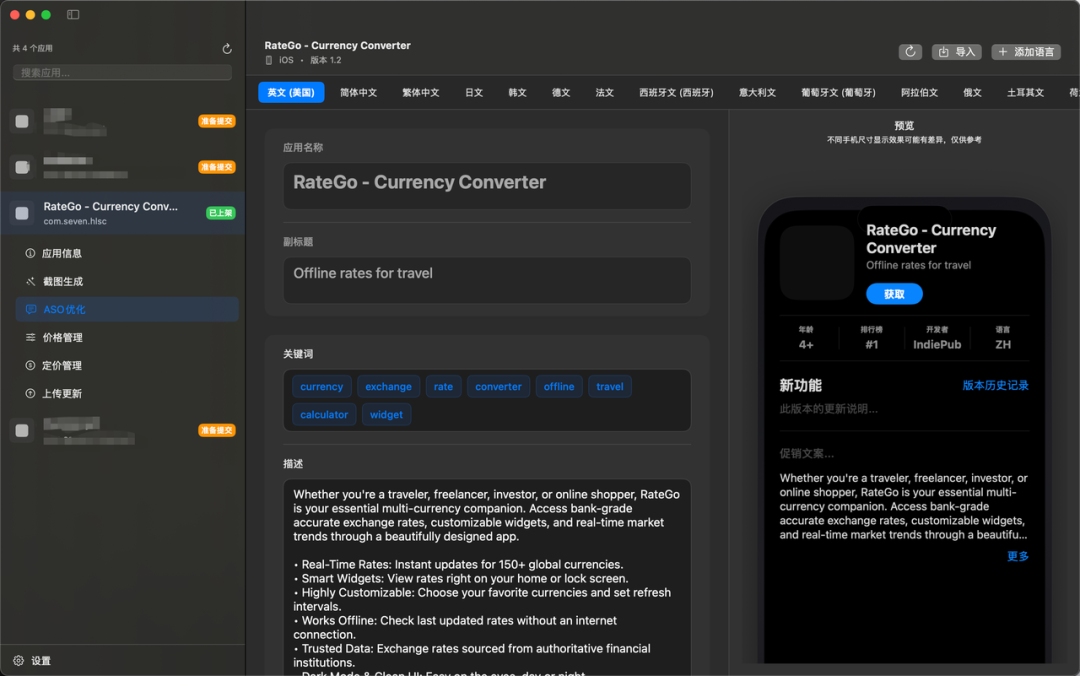Image resolution: width=1080 pixels, height=676 pixels.
Task: Switch to the 简体中文 tab
Action: pyautogui.click(x=358, y=92)
